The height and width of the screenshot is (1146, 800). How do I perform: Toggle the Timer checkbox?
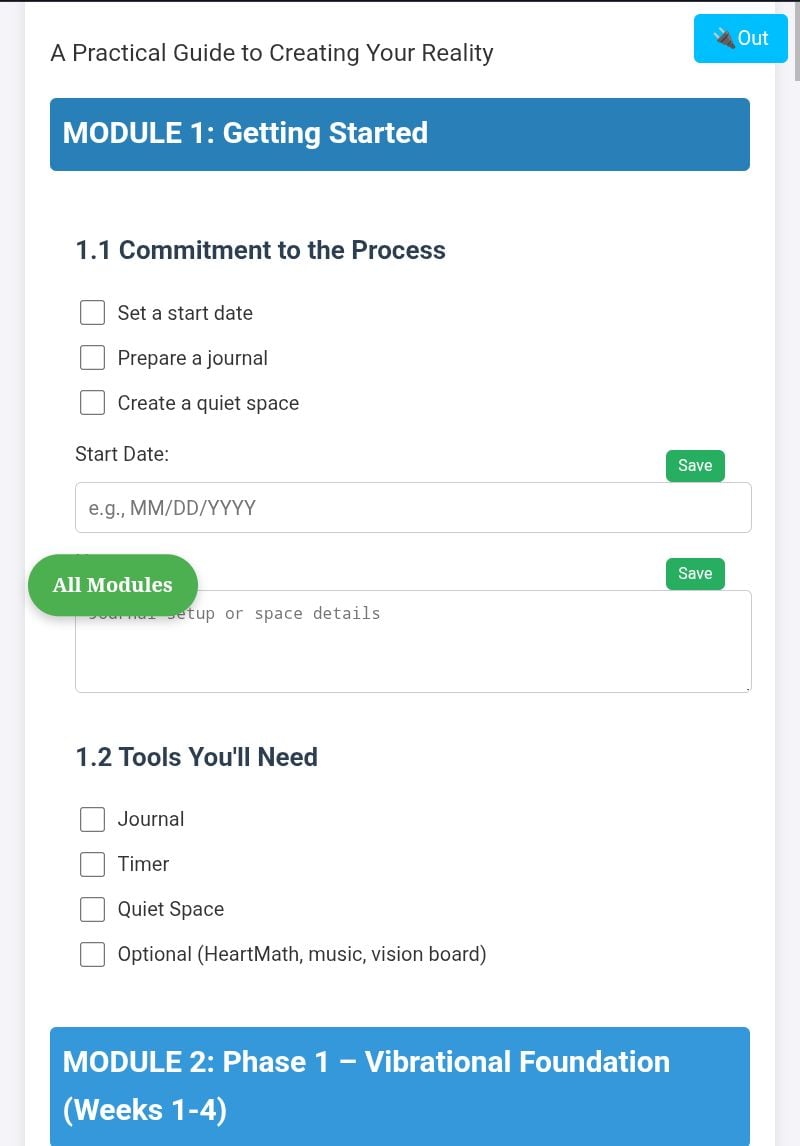93,864
